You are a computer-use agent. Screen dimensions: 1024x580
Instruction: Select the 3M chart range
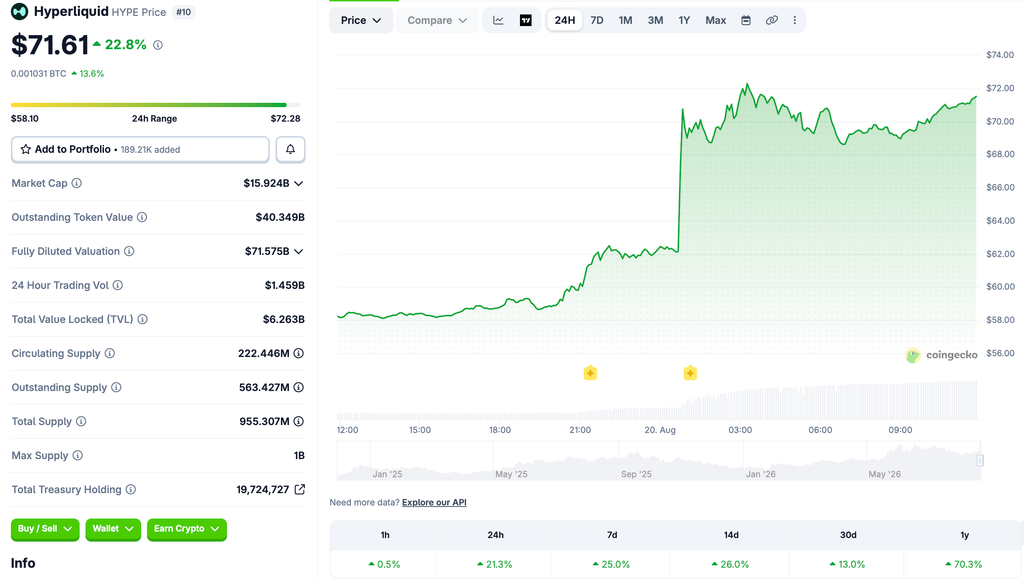point(655,20)
